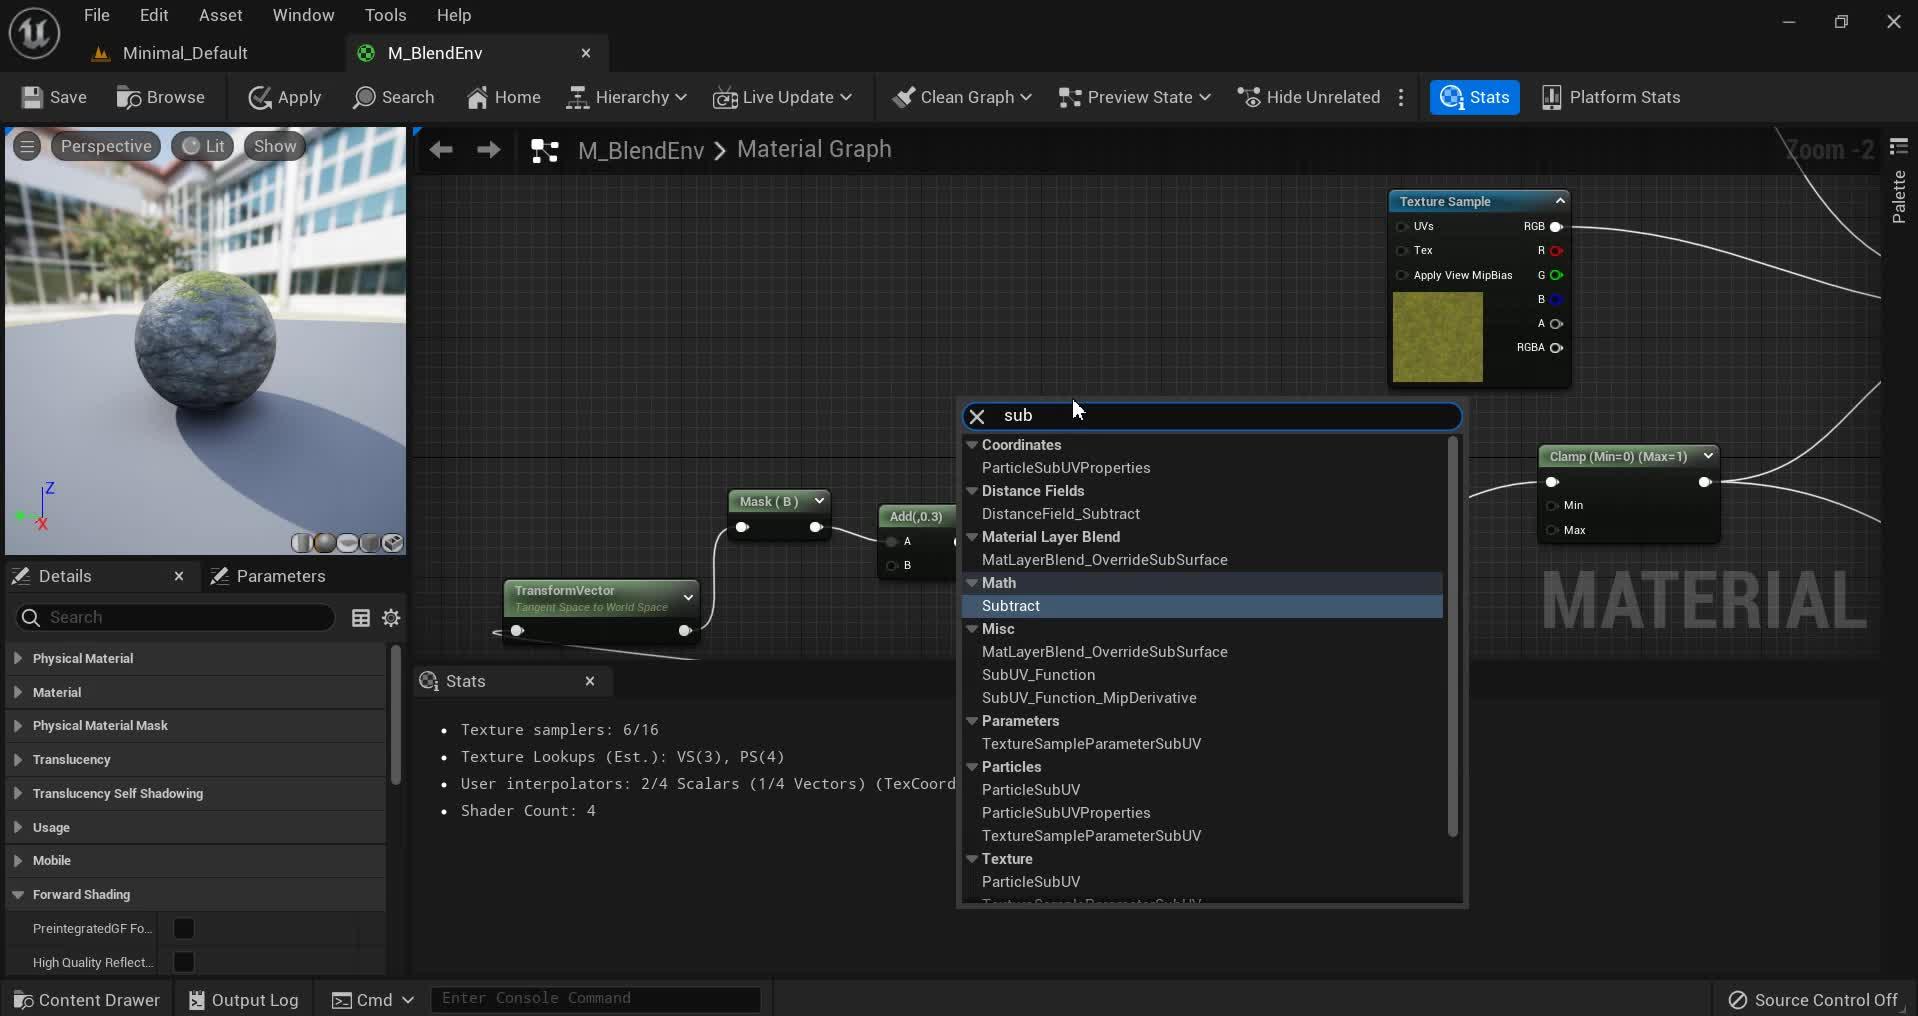Click the back navigation arrow in graph
1918x1016 pixels.
click(x=441, y=150)
